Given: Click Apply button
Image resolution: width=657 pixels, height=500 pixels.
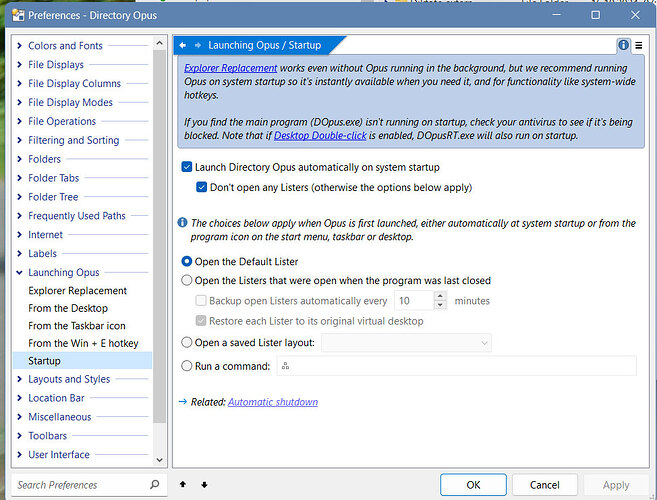Looking at the screenshot, I should [x=616, y=485].
